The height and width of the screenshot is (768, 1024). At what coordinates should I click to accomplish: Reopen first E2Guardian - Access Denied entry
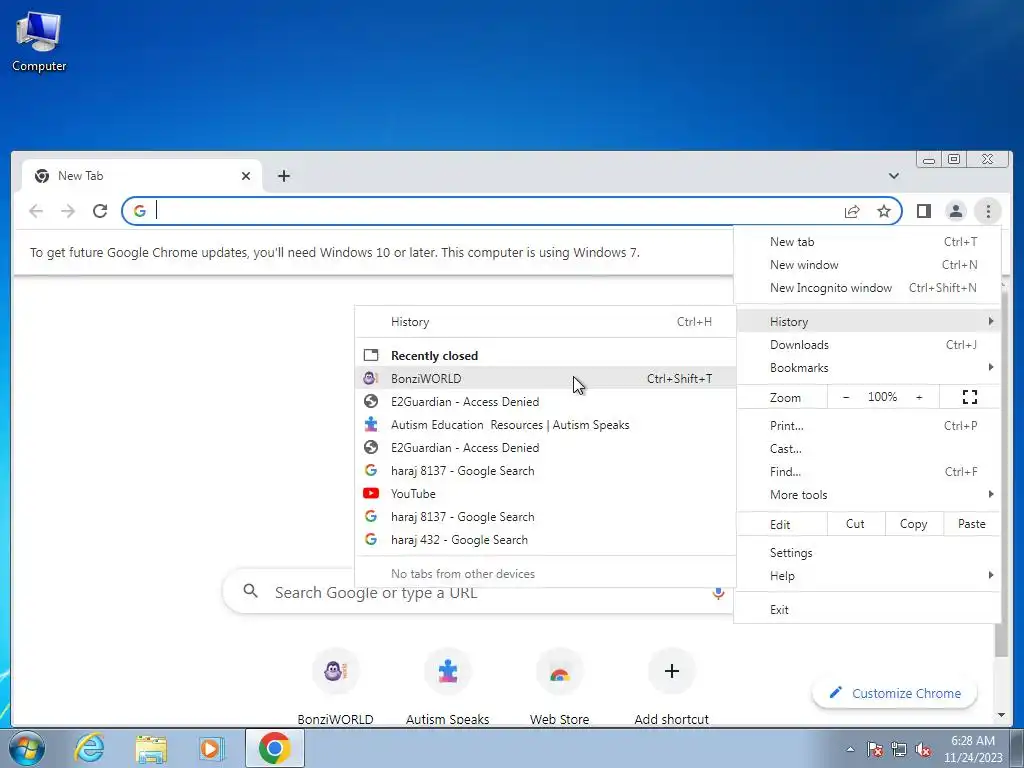pyautogui.click(x=545, y=402)
